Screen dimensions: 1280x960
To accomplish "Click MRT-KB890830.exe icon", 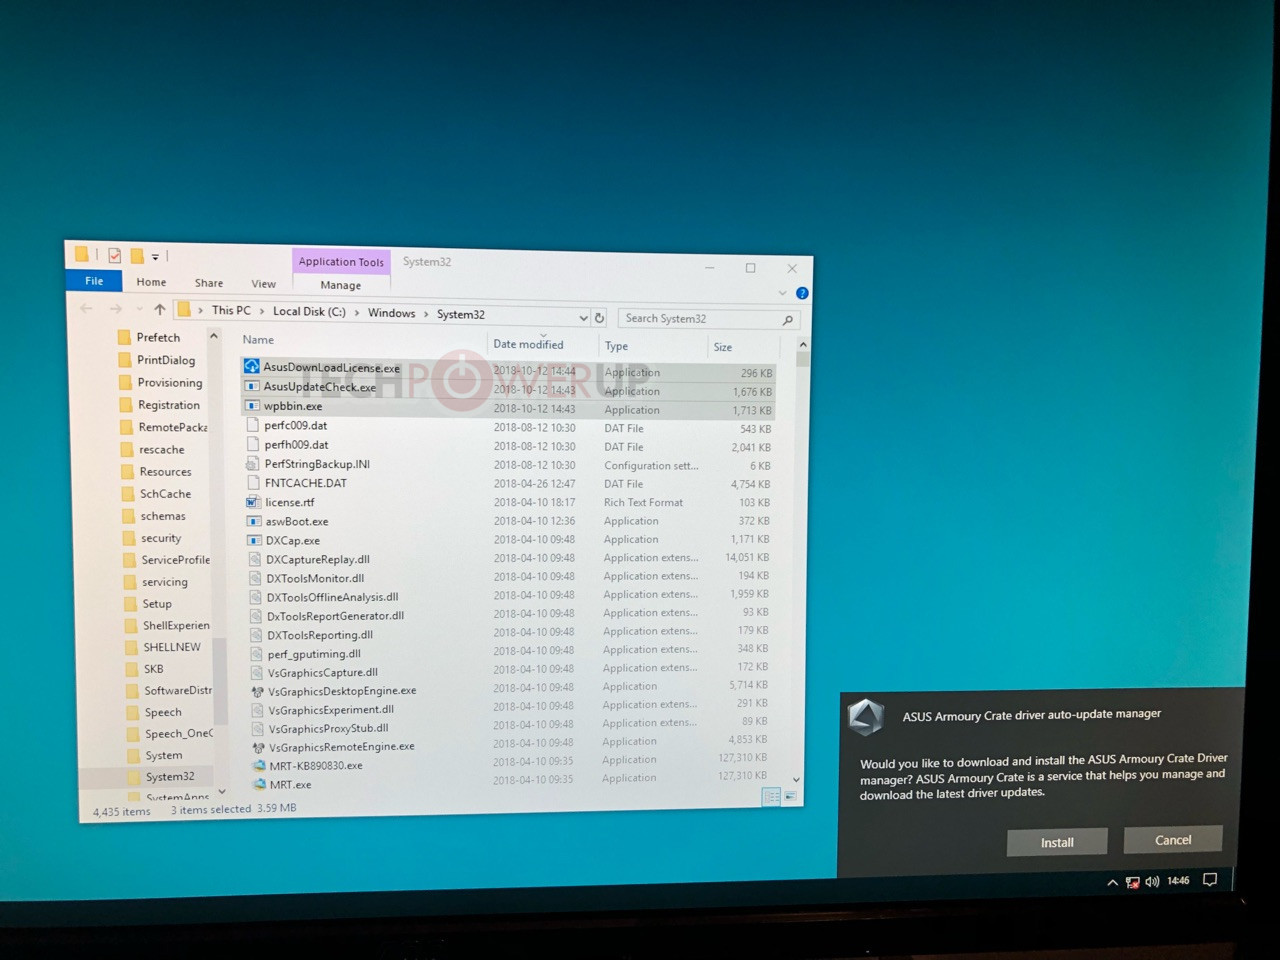I will pyautogui.click(x=259, y=766).
